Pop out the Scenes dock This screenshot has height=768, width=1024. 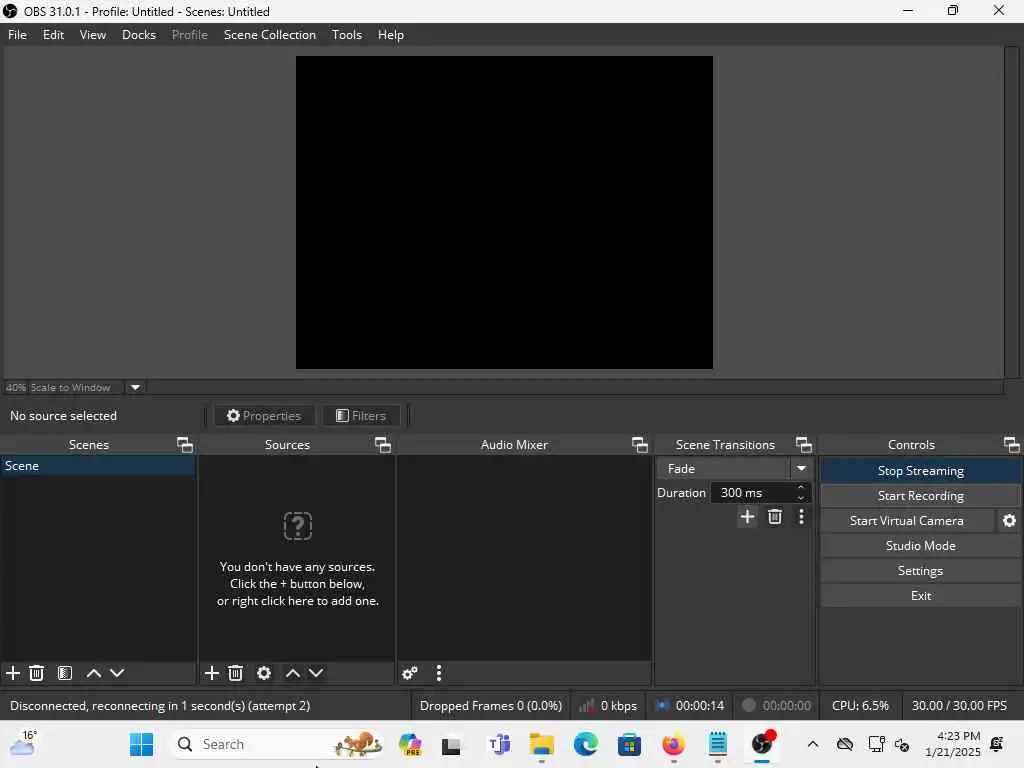[x=185, y=445]
